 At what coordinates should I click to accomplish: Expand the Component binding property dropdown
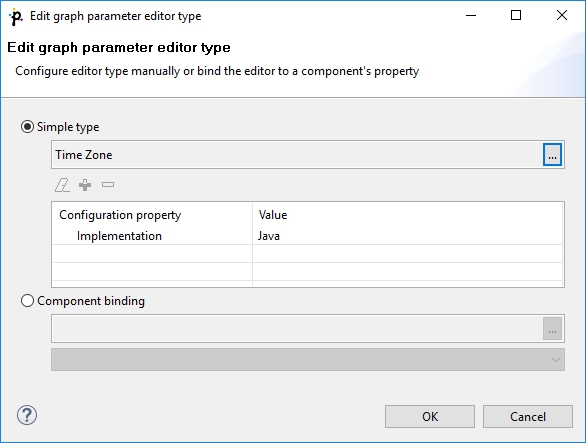(308, 360)
